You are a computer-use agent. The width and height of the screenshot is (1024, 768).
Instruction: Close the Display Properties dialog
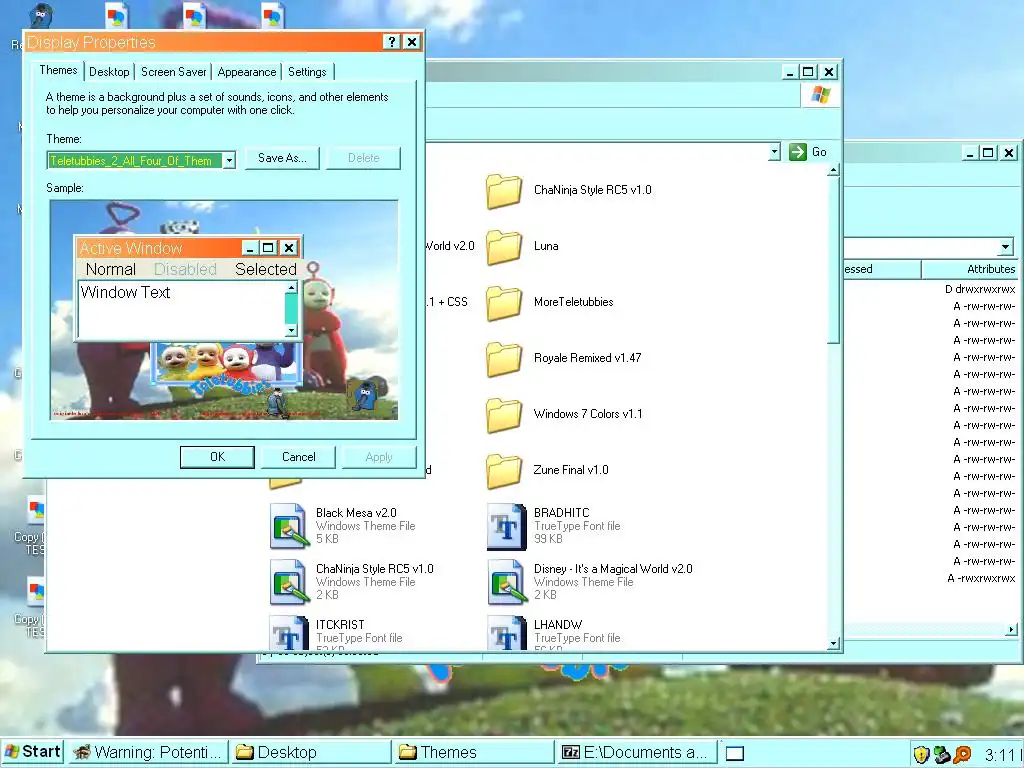coord(411,42)
